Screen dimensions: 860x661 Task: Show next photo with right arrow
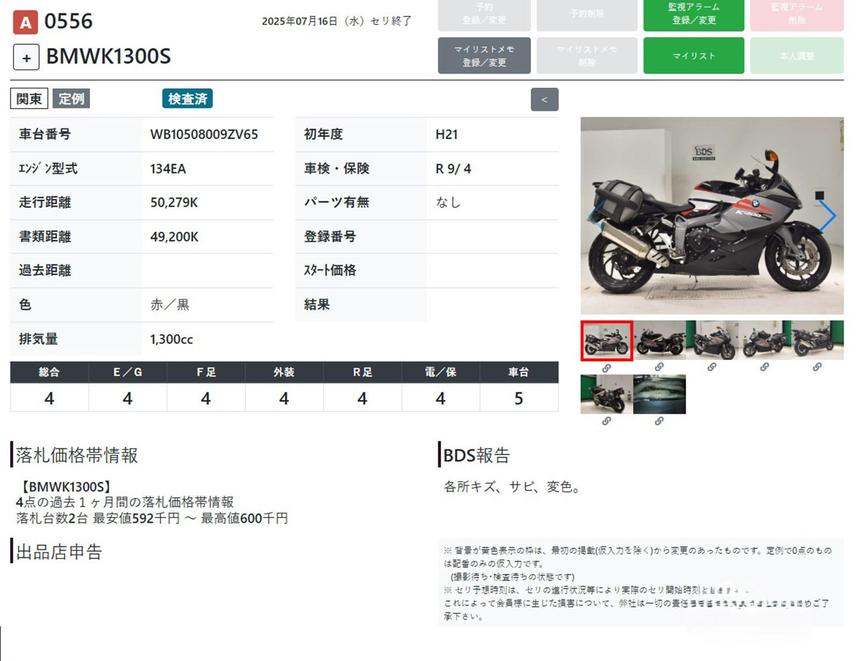827,216
